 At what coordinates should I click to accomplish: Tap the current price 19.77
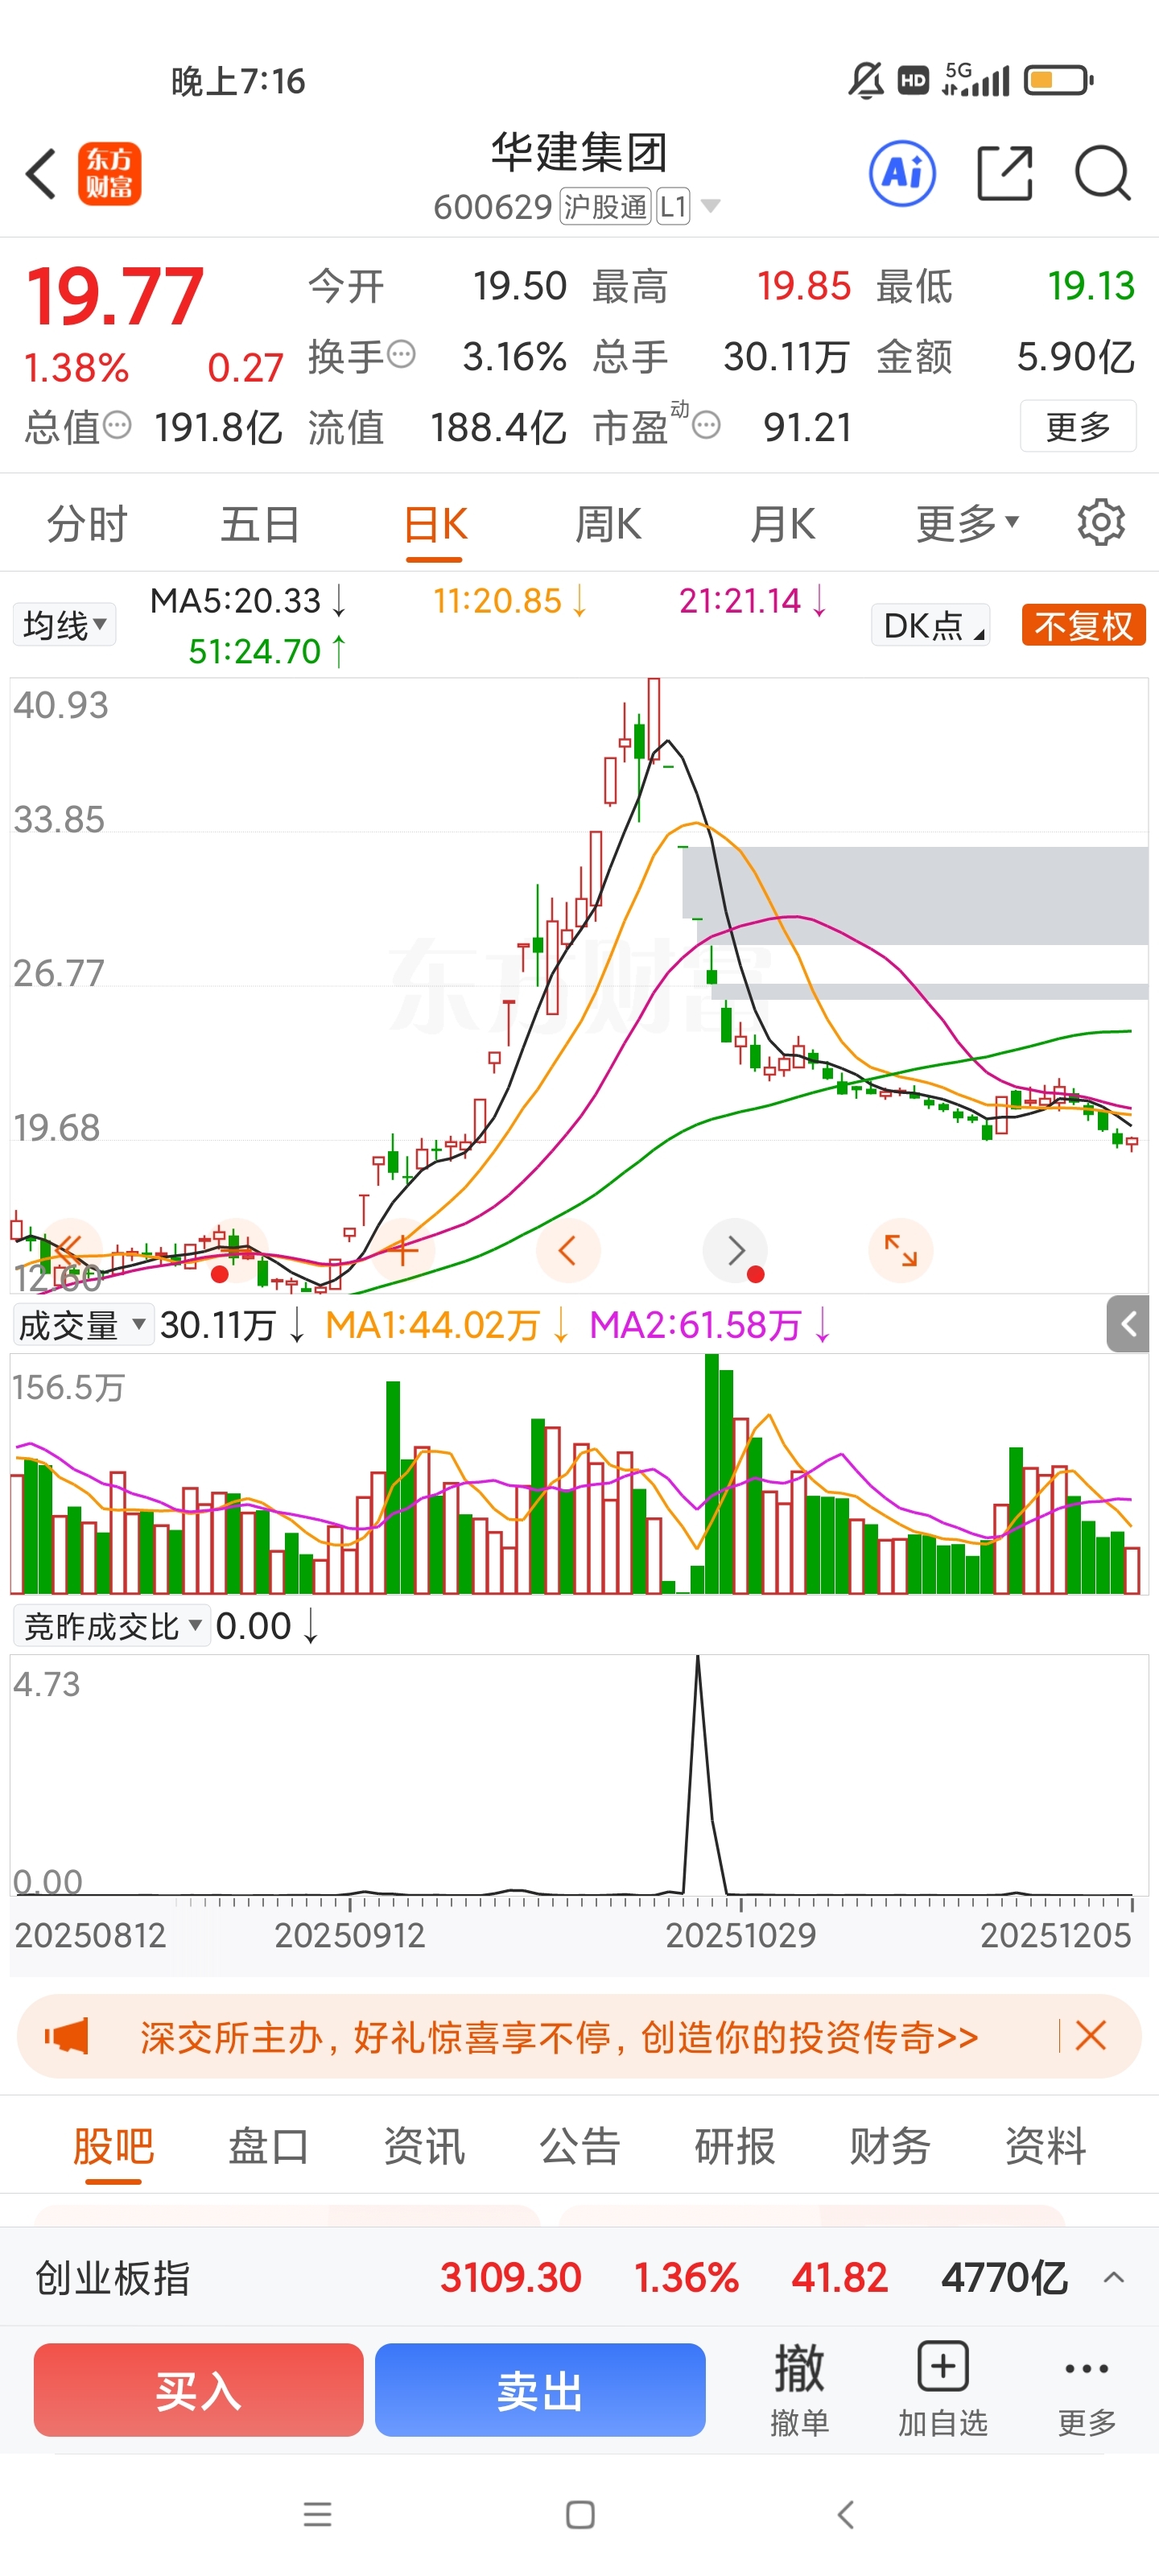click(115, 296)
